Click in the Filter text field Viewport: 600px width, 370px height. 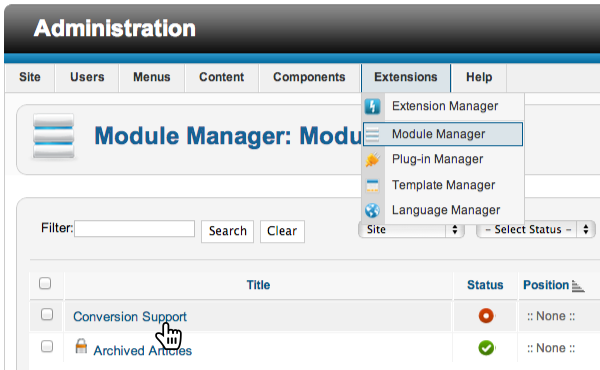(135, 229)
